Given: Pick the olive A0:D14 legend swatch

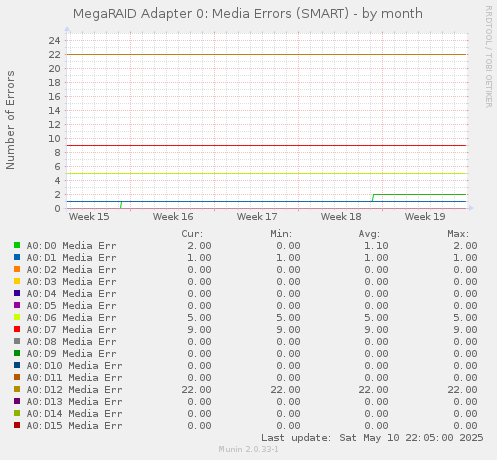Looking at the screenshot, I should coord(17,413).
